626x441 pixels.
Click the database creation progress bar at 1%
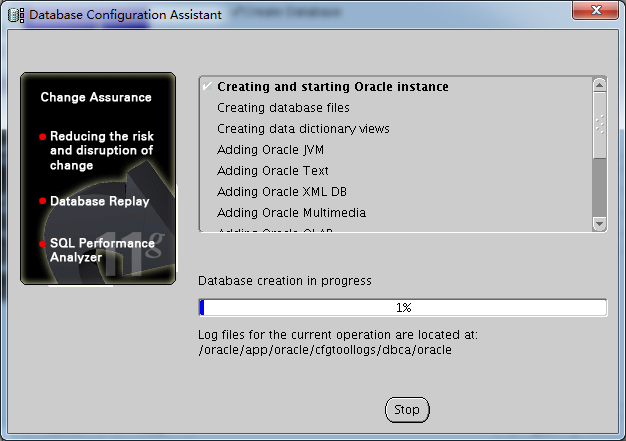(x=403, y=308)
